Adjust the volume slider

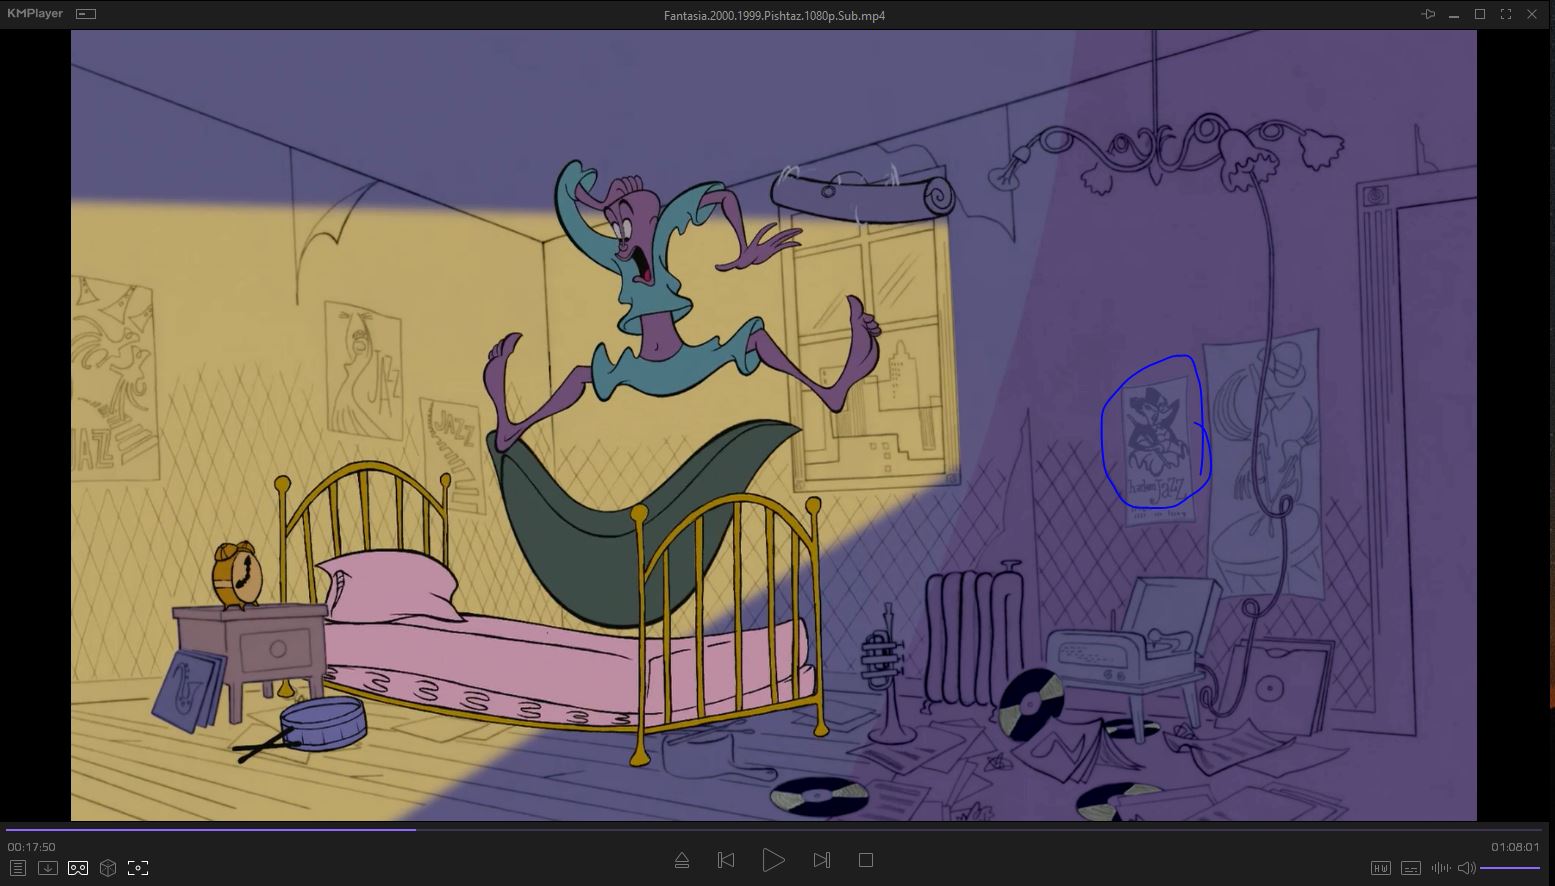point(1510,868)
